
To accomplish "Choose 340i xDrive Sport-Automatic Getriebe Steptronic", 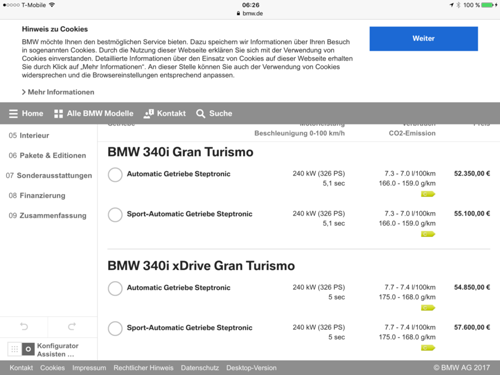I will click(115, 328).
